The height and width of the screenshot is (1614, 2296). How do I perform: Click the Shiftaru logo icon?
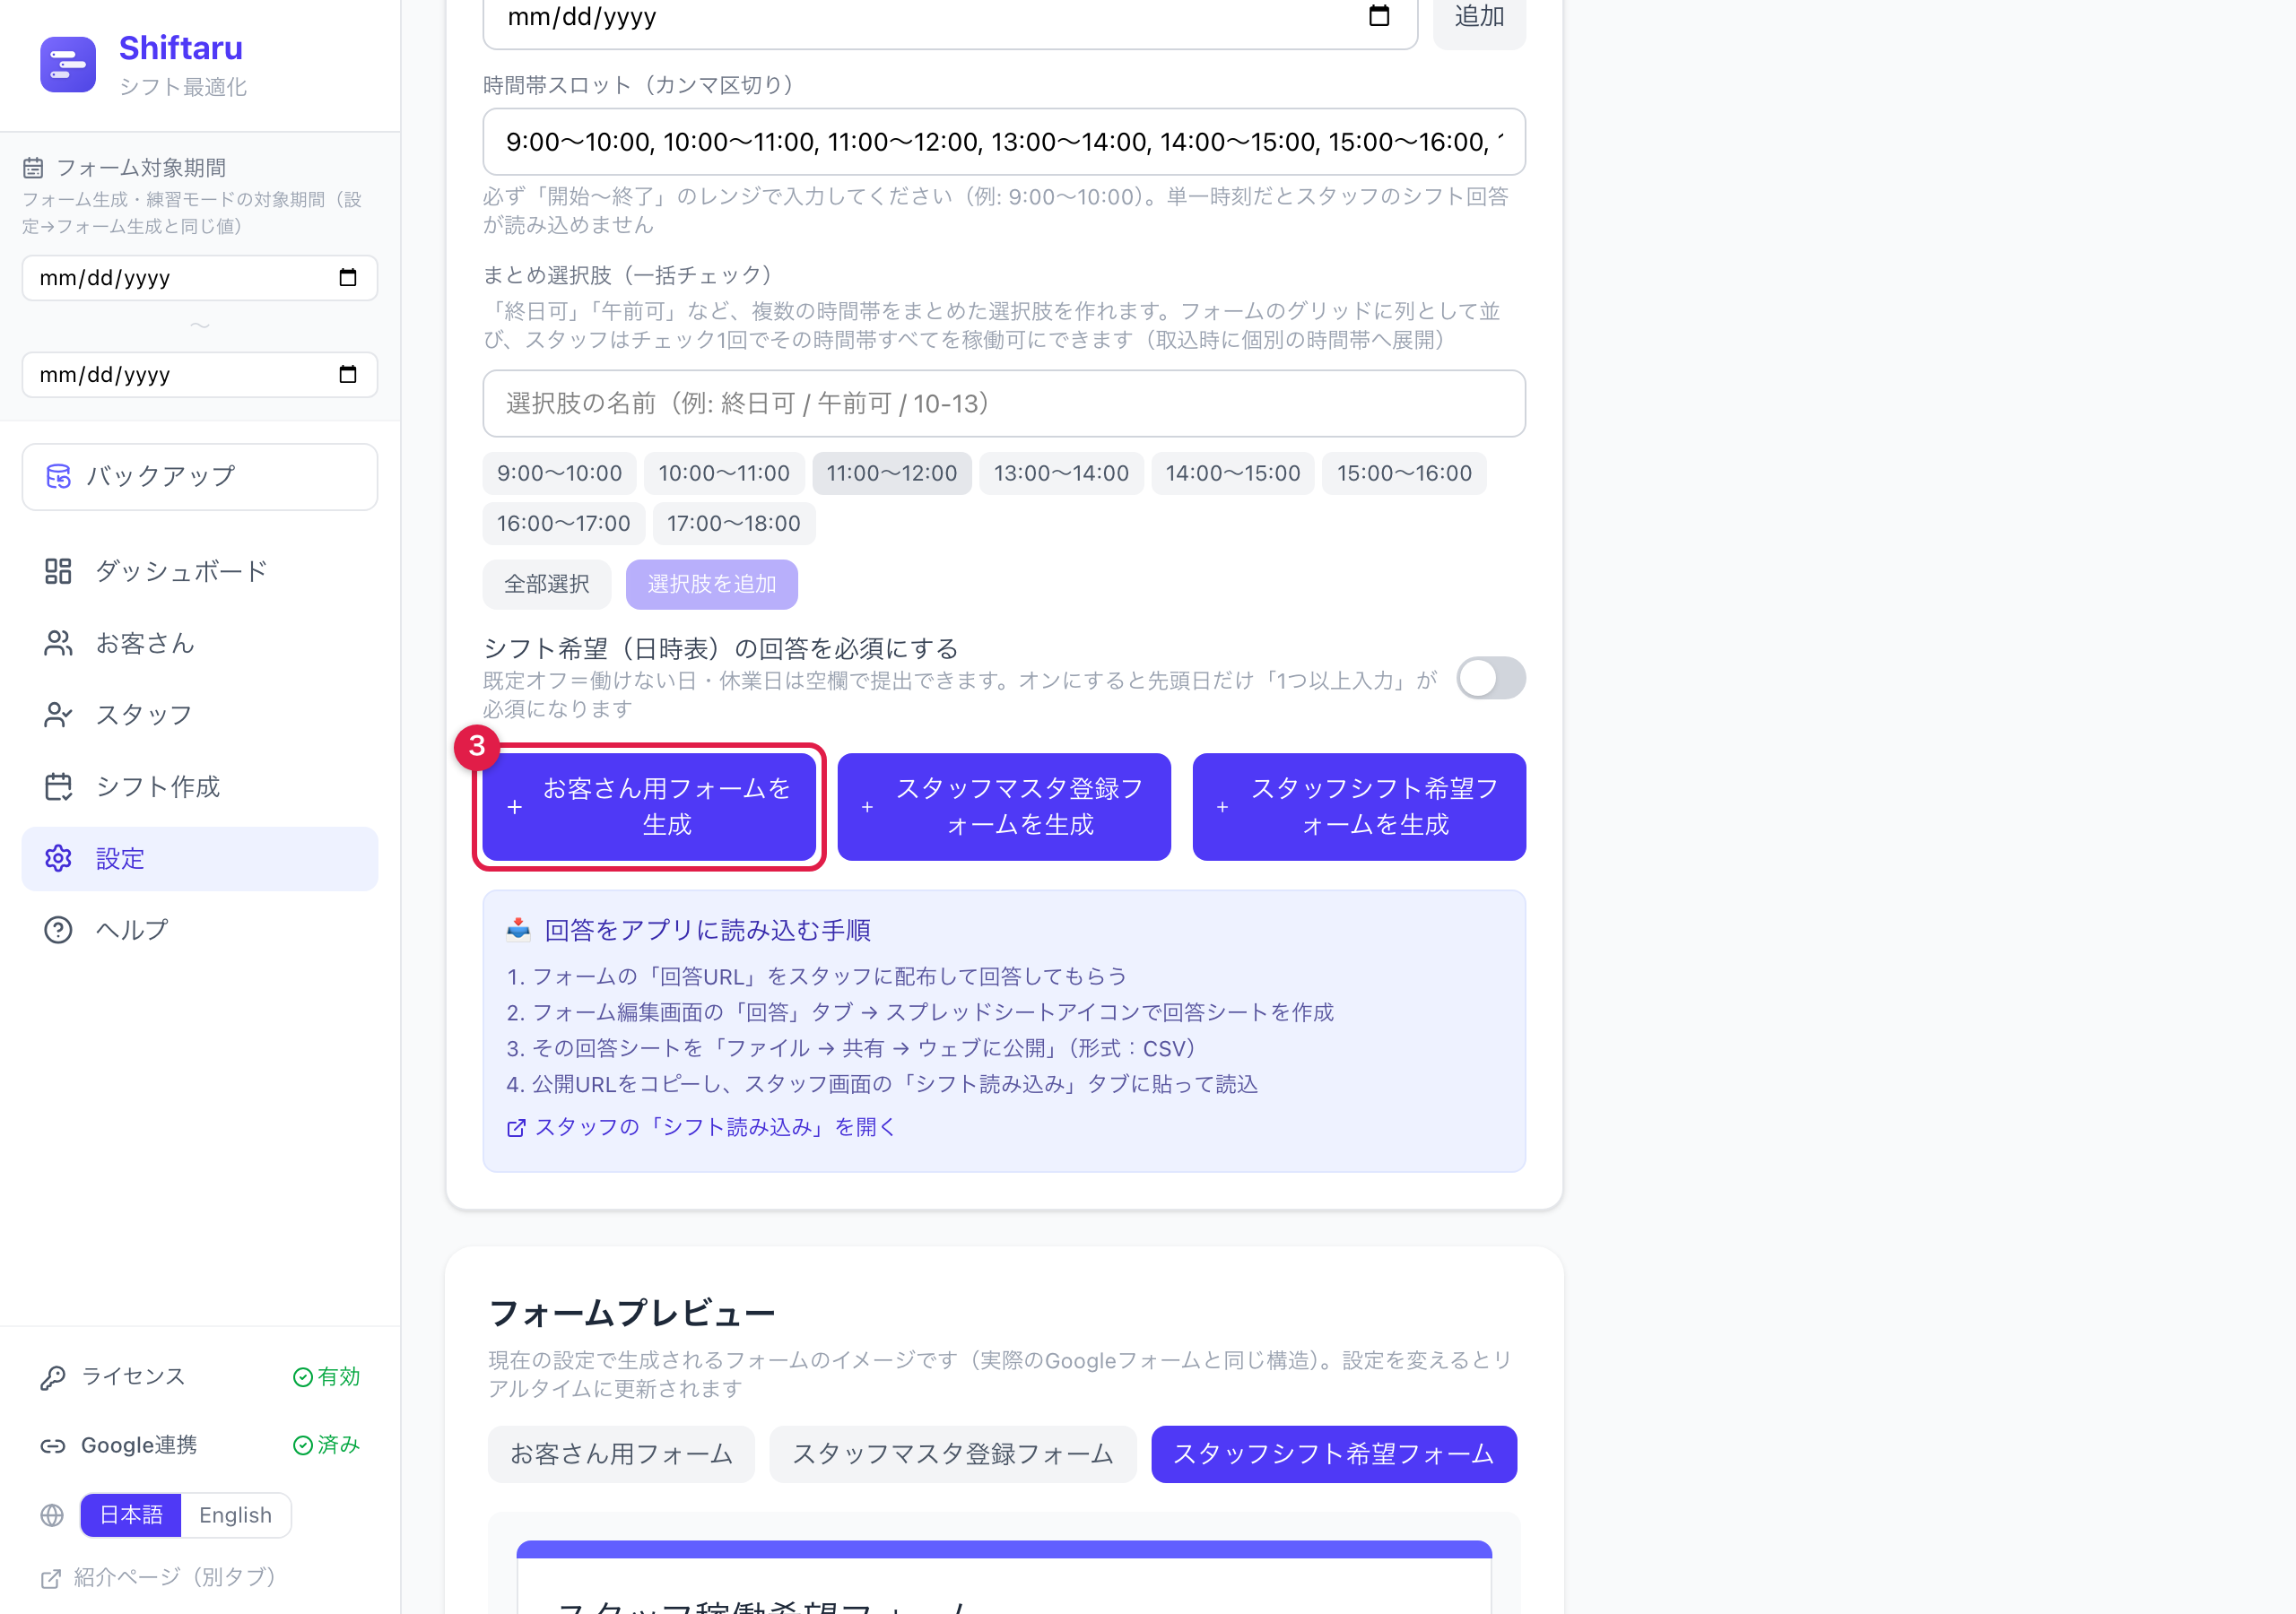tap(68, 65)
